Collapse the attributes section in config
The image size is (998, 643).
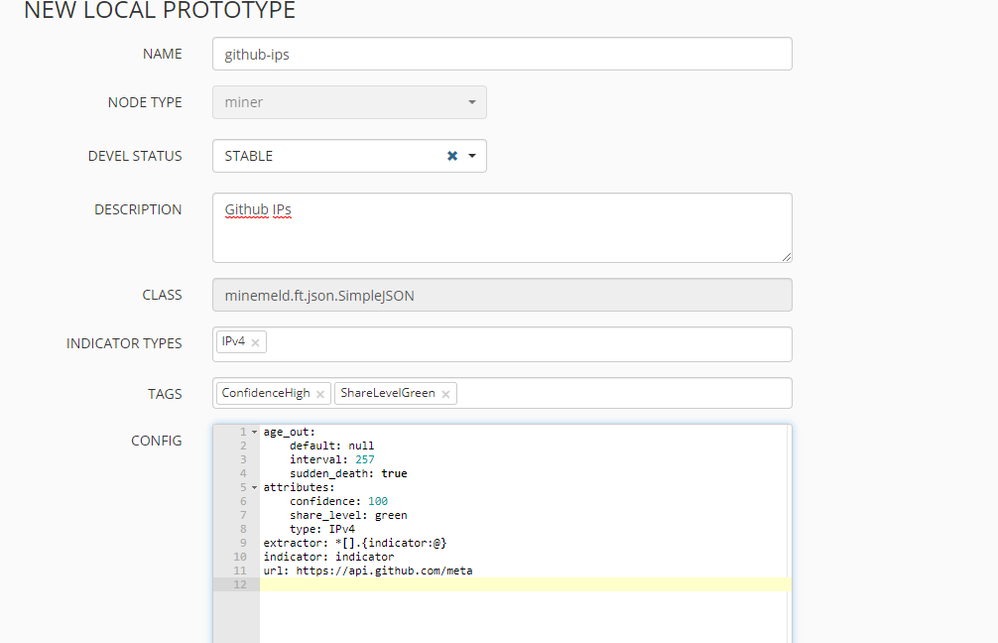click(x=254, y=488)
